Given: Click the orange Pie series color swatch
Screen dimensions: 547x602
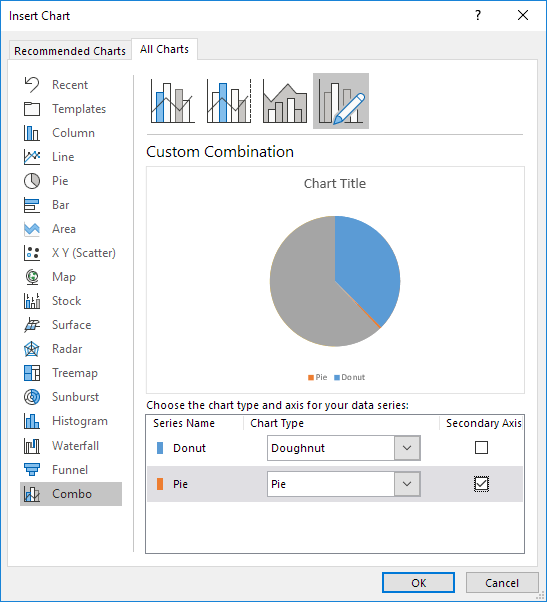Looking at the screenshot, I should tap(160, 484).
